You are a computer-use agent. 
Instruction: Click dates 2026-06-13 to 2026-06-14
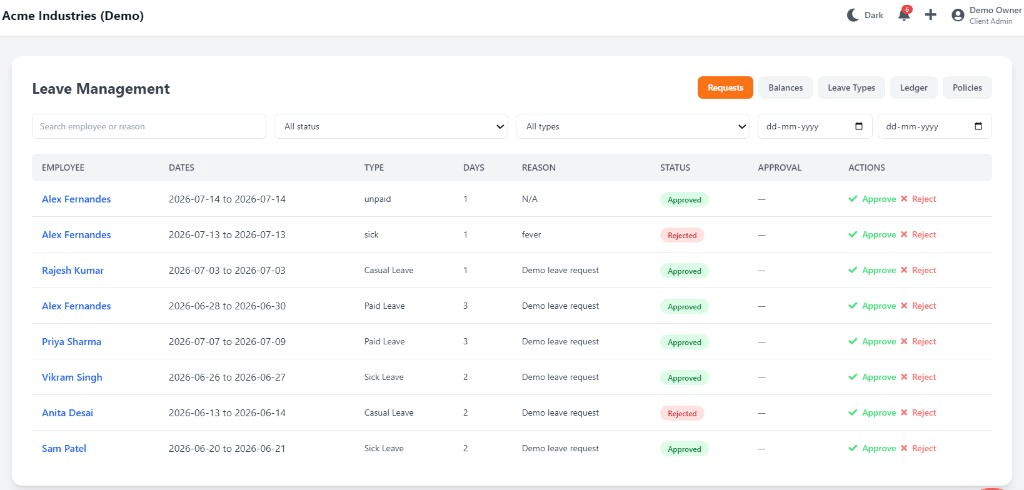pos(227,413)
